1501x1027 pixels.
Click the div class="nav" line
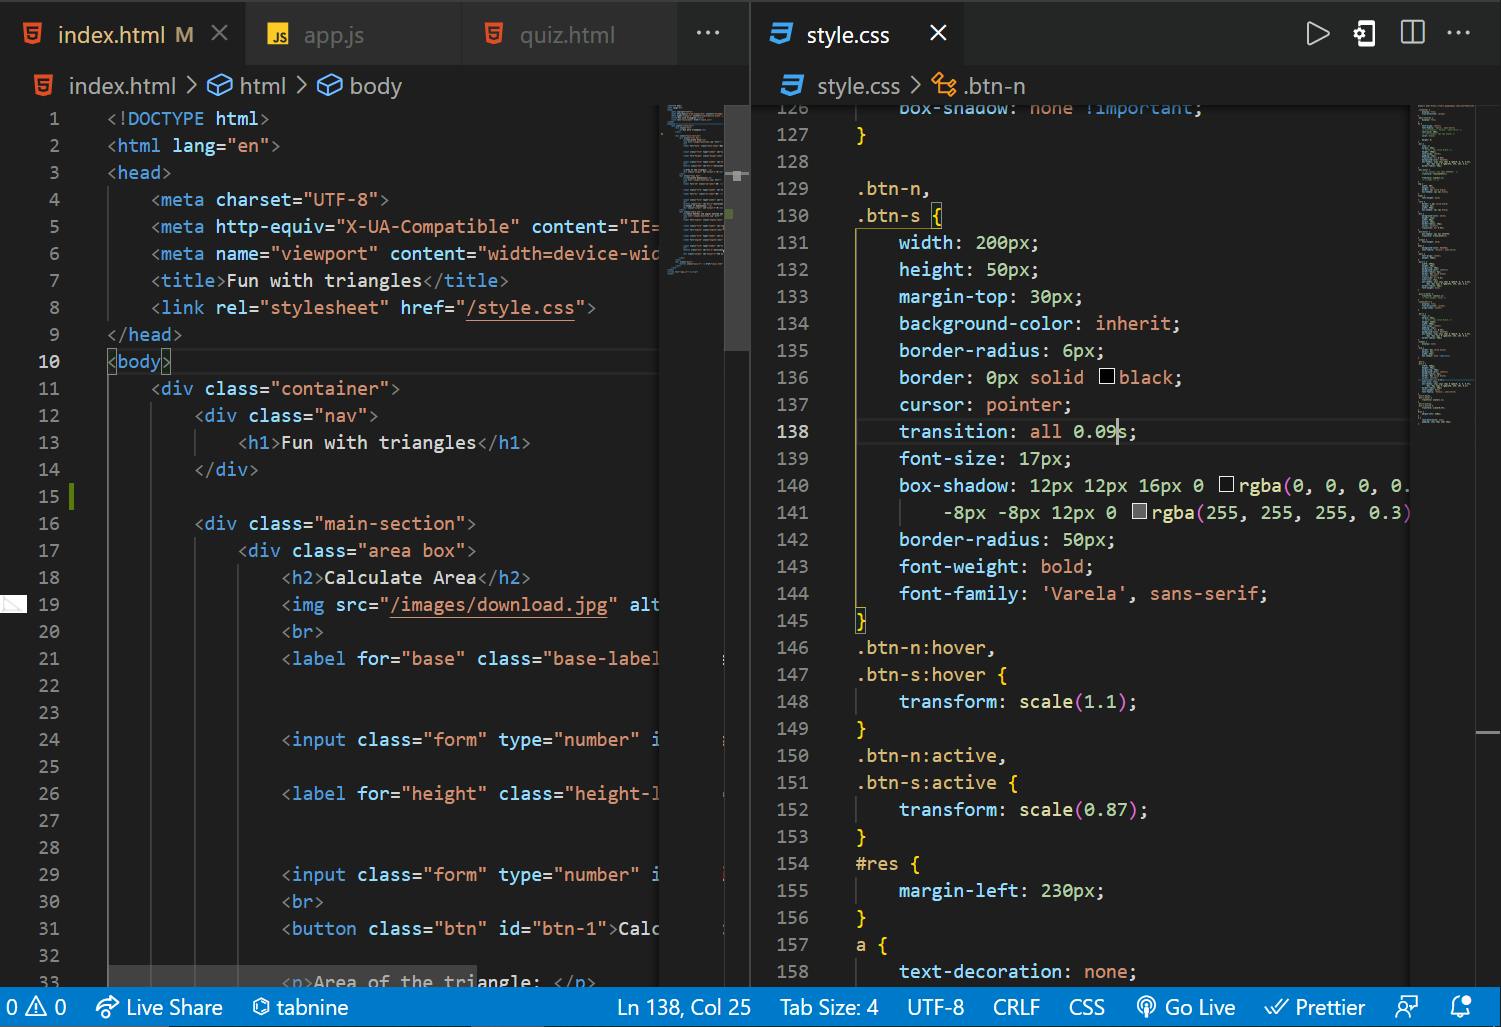(286, 415)
